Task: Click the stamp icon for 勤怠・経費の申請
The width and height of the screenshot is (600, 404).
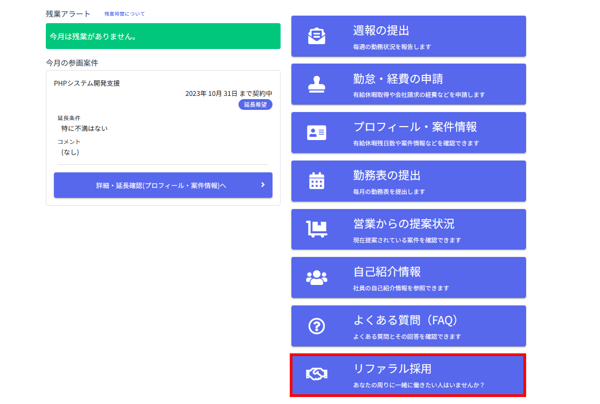Action: (317, 85)
